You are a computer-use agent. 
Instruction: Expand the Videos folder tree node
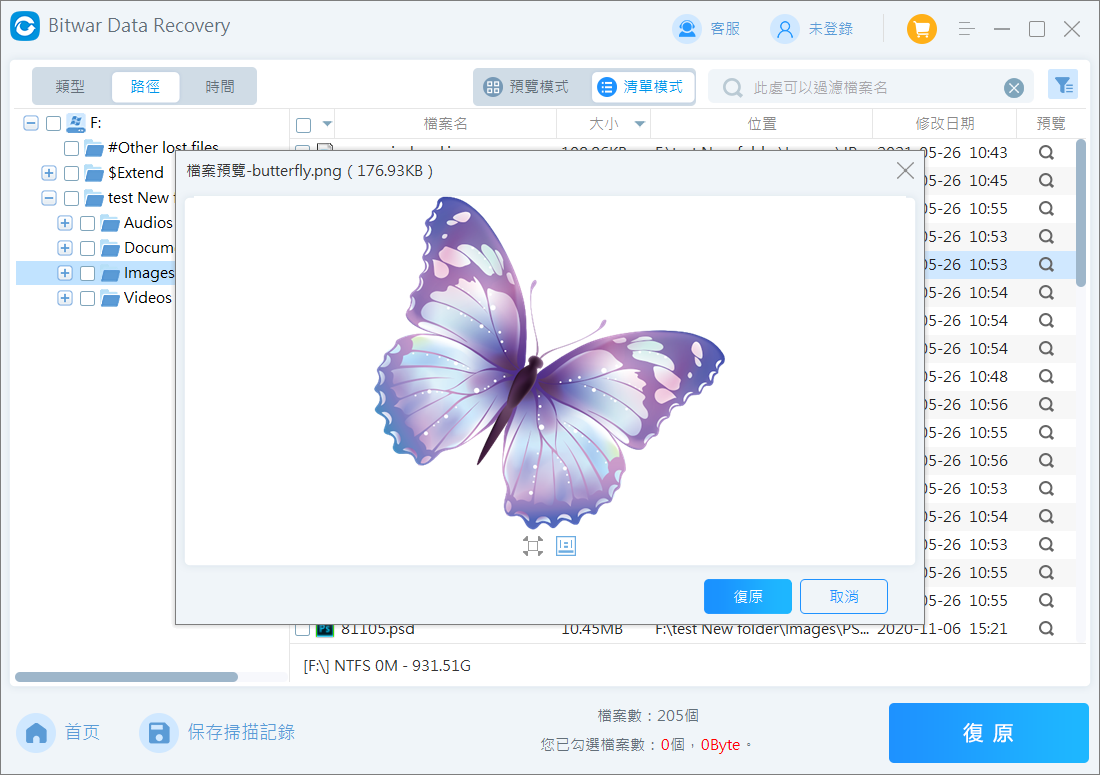pos(65,298)
